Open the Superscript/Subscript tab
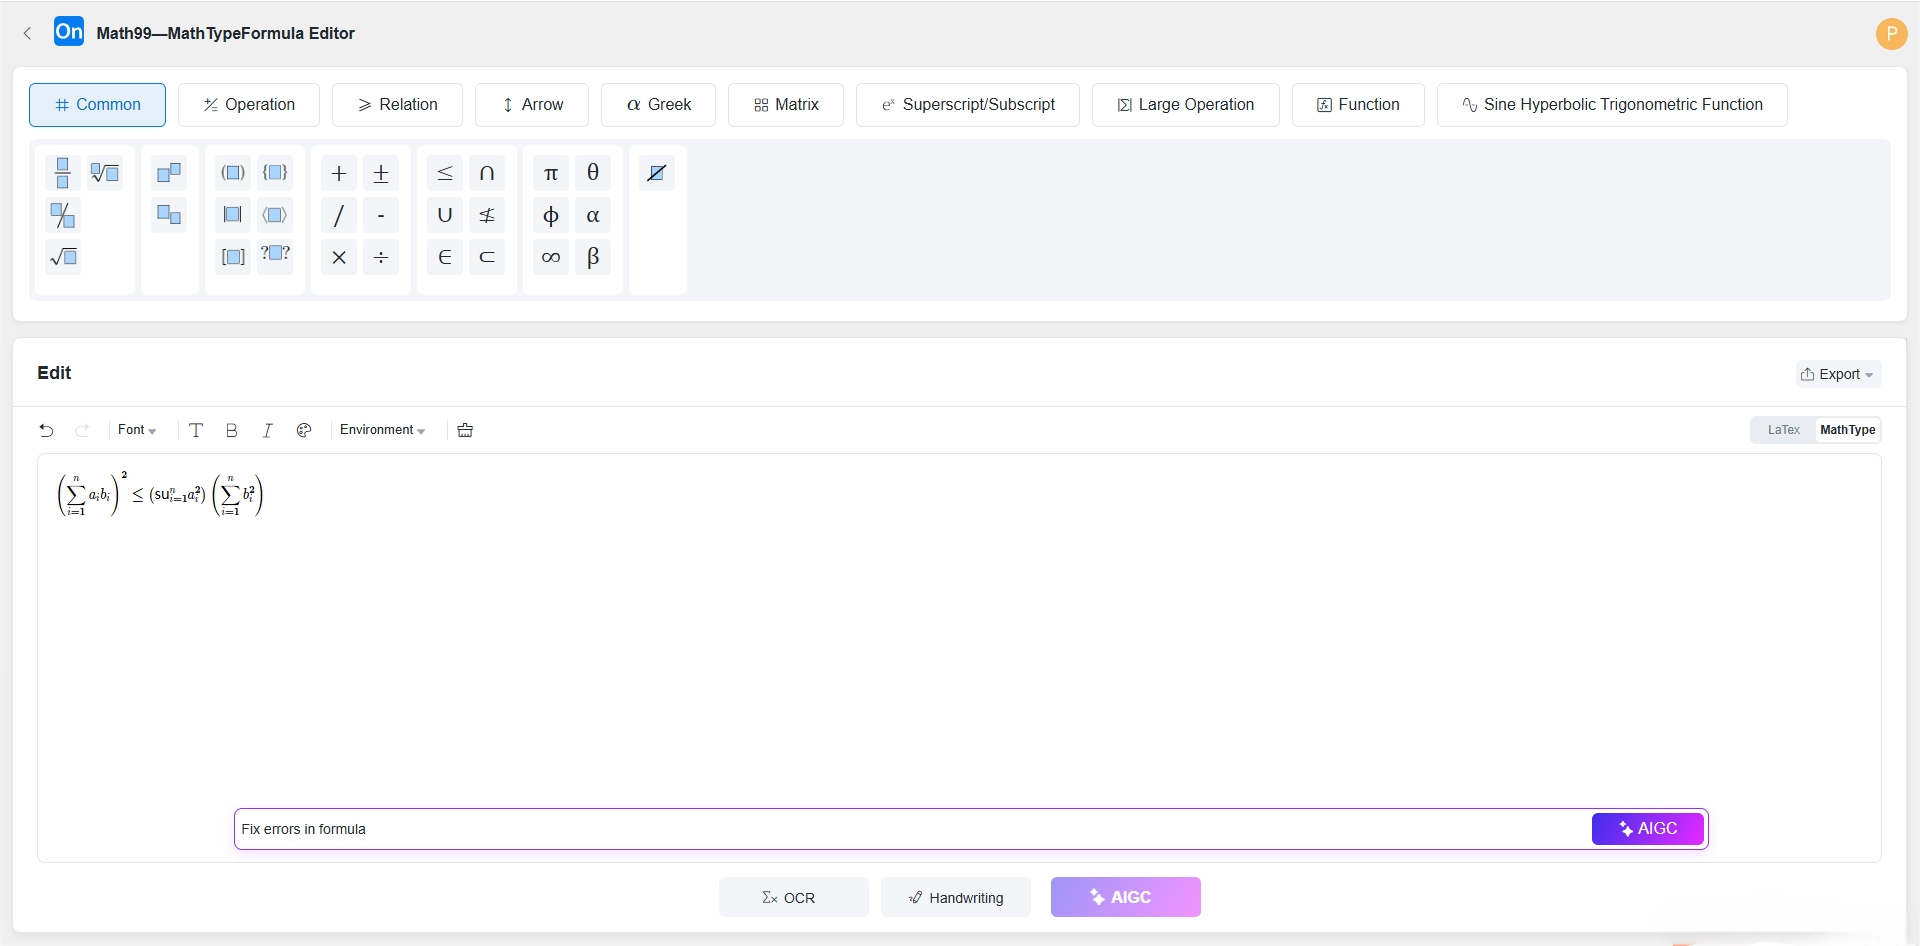This screenshot has width=1920, height=946. click(968, 105)
